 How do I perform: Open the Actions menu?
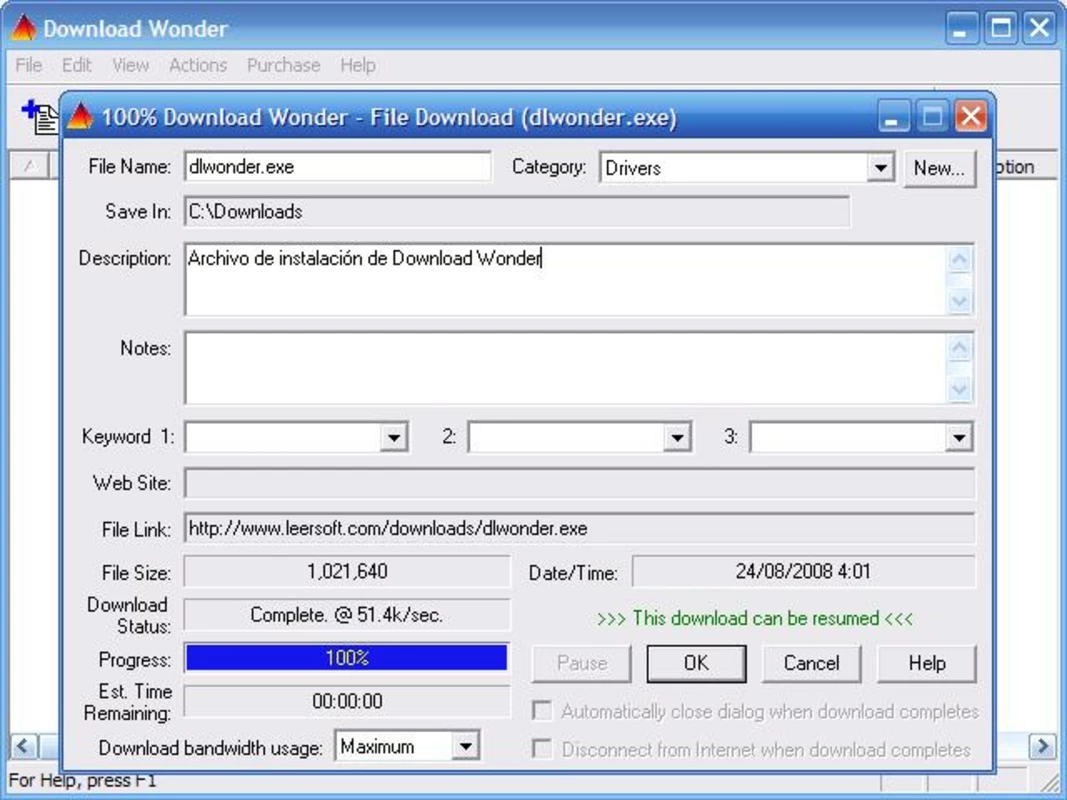coord(198,65)
